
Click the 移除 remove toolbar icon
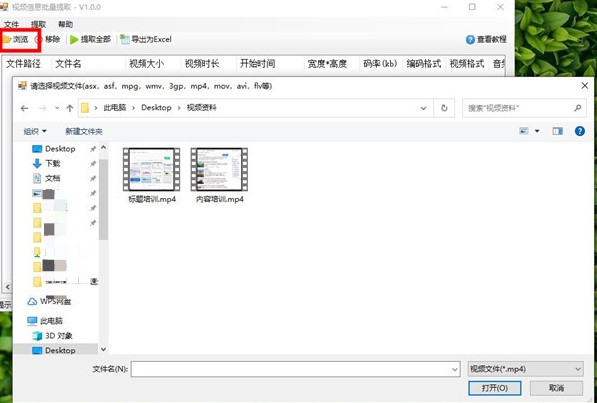(x=38, y=39)
